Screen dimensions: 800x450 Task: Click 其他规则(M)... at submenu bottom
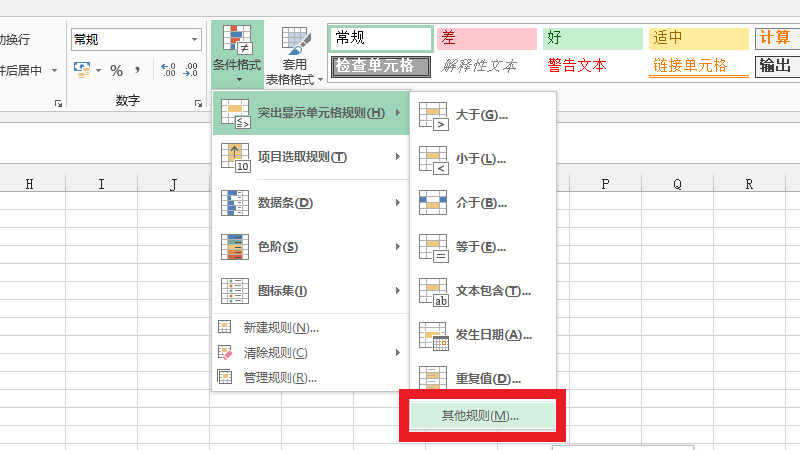[481, 415]
